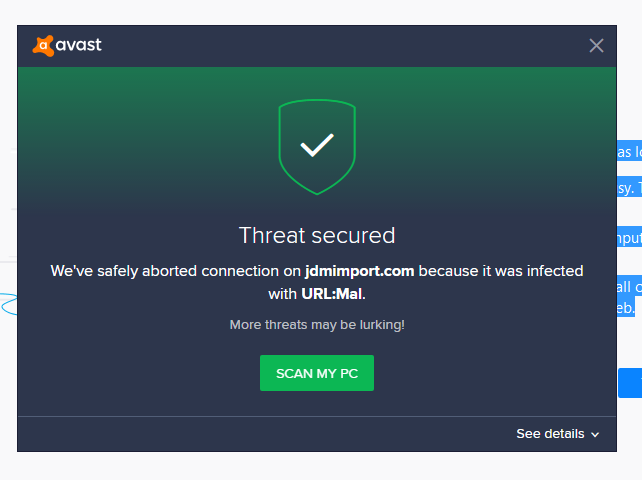Click the orange Avast logo icon
The image size is (642, 480).
pos(43,45)
